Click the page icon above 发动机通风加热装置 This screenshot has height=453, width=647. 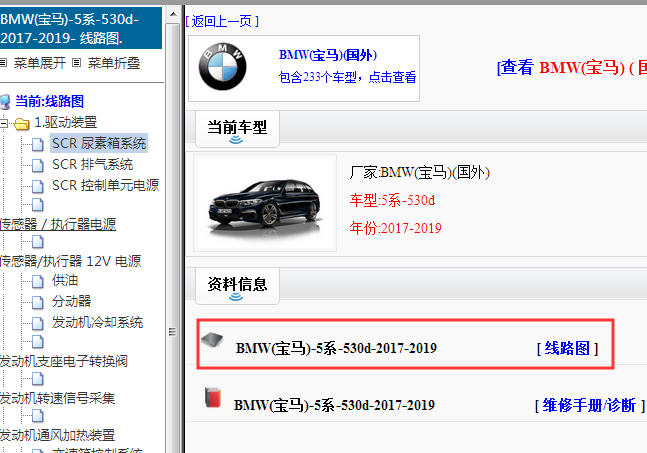tap(38, 416)
